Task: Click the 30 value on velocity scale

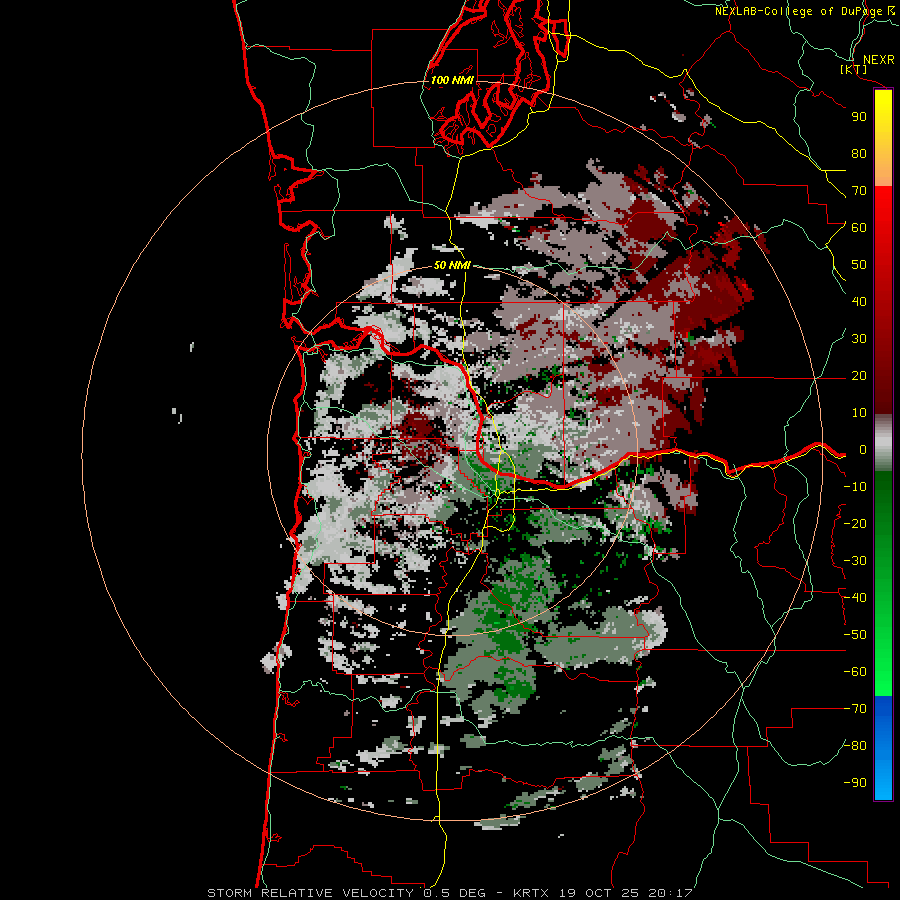Action: tap(859, 339)
